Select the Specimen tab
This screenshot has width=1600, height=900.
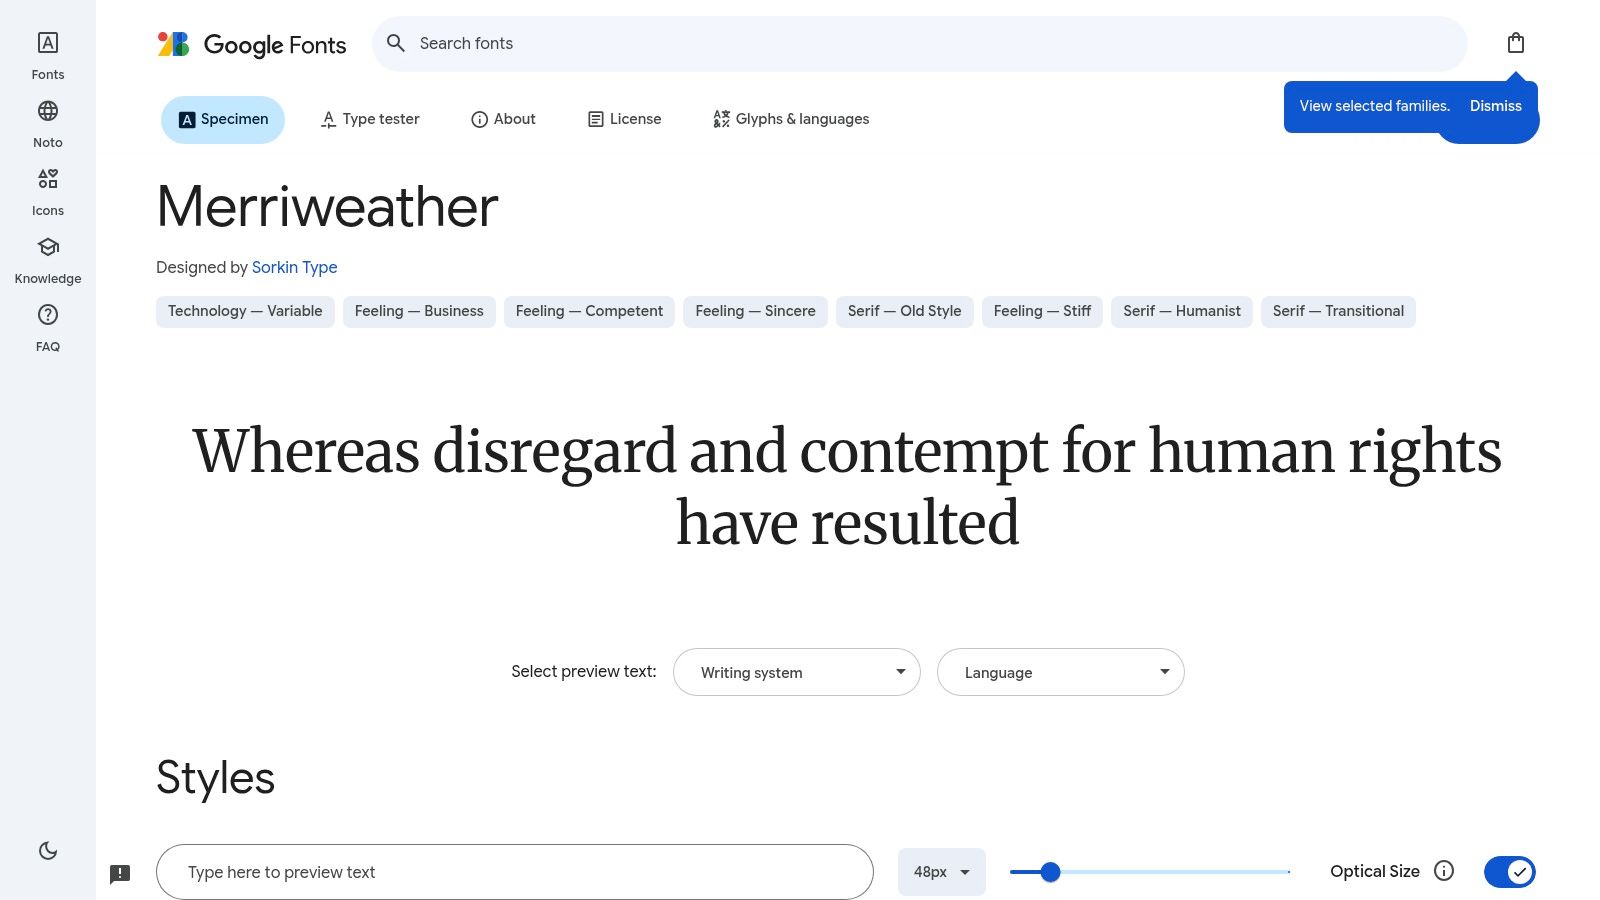tap(223, 120)
